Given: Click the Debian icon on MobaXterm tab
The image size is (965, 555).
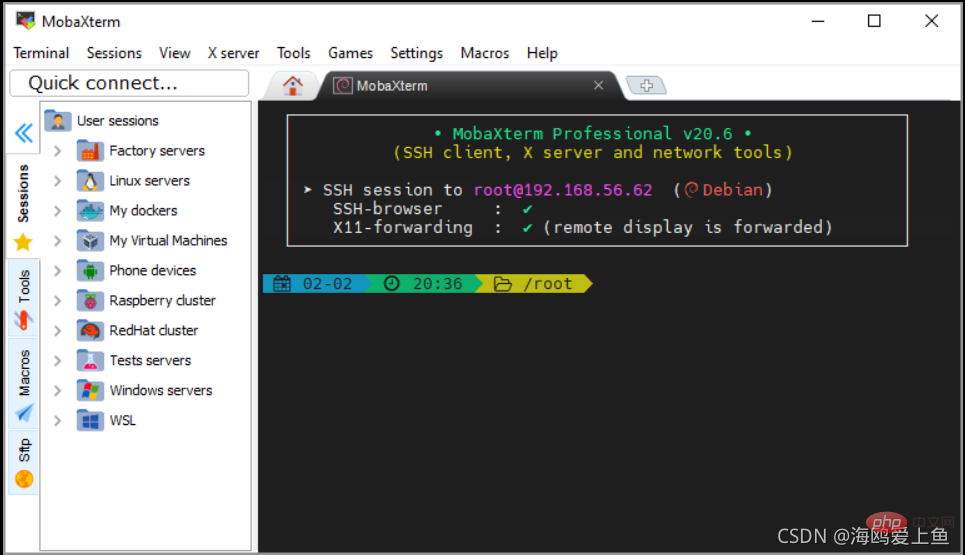Looking at the screenshot, I should coord(343,86).
